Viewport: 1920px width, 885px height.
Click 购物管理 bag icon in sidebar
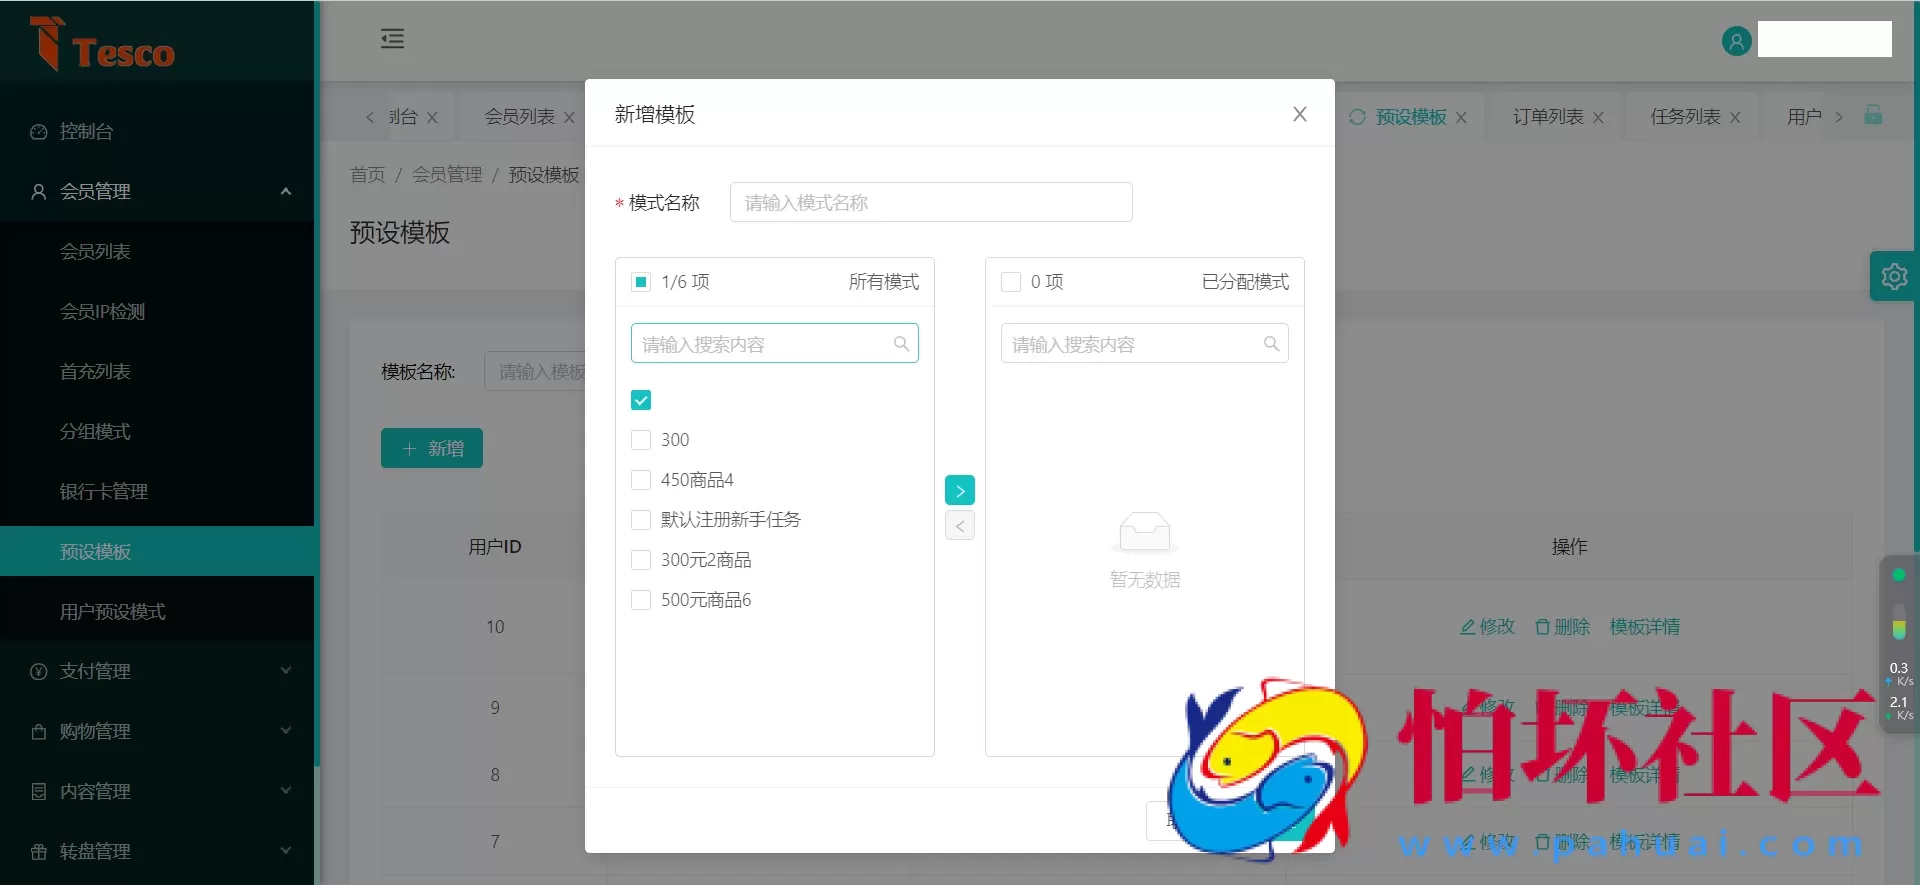[39, 732]
